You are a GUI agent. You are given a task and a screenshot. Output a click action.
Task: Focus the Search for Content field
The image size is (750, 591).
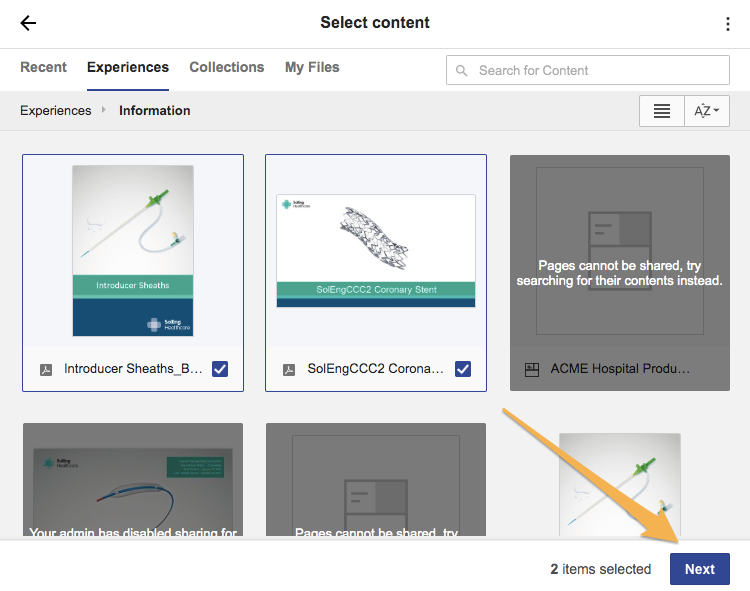click(x=588, y=70)
